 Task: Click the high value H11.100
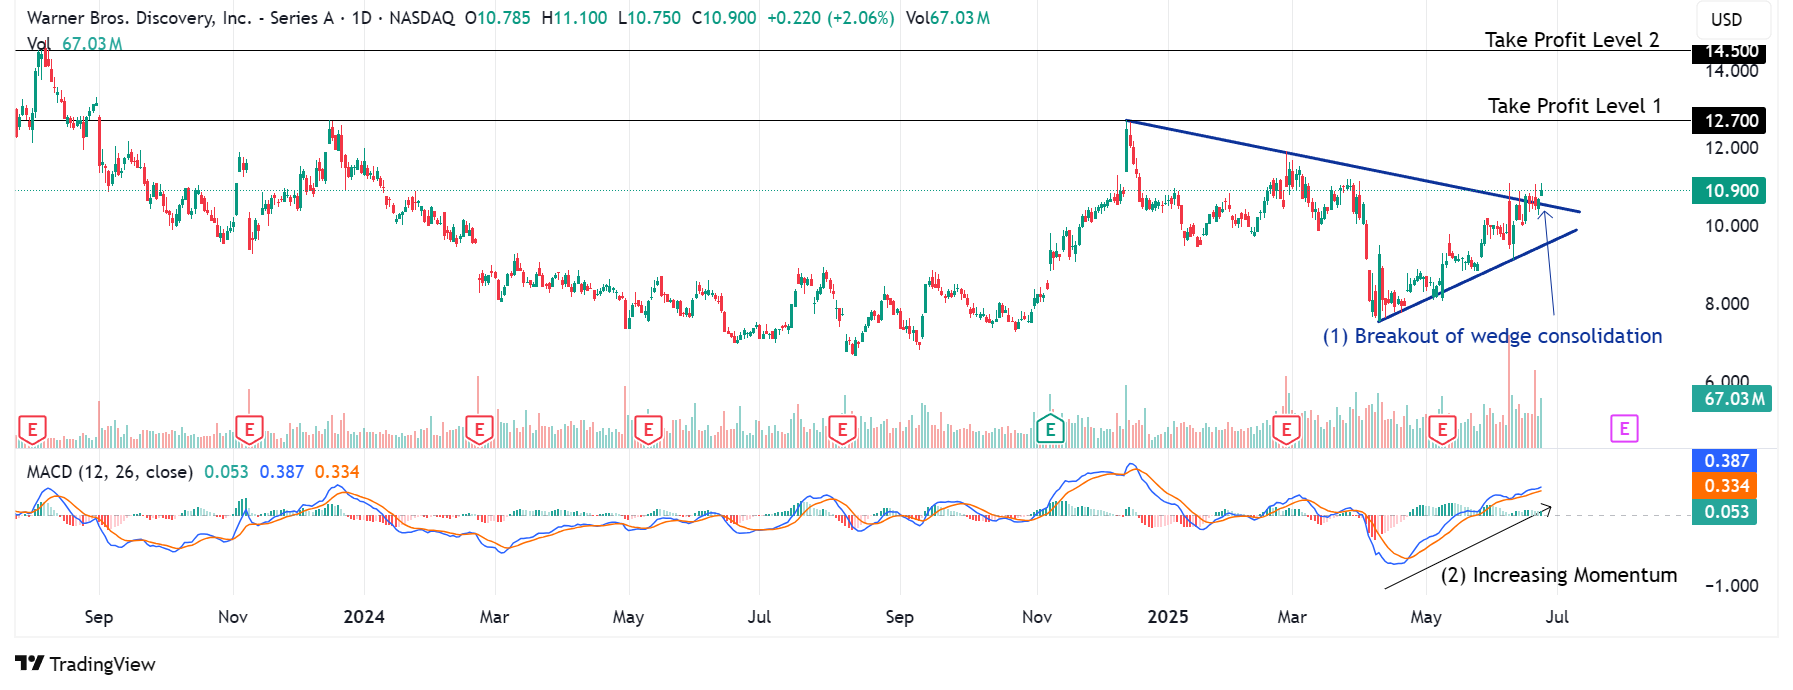[574, 18]
